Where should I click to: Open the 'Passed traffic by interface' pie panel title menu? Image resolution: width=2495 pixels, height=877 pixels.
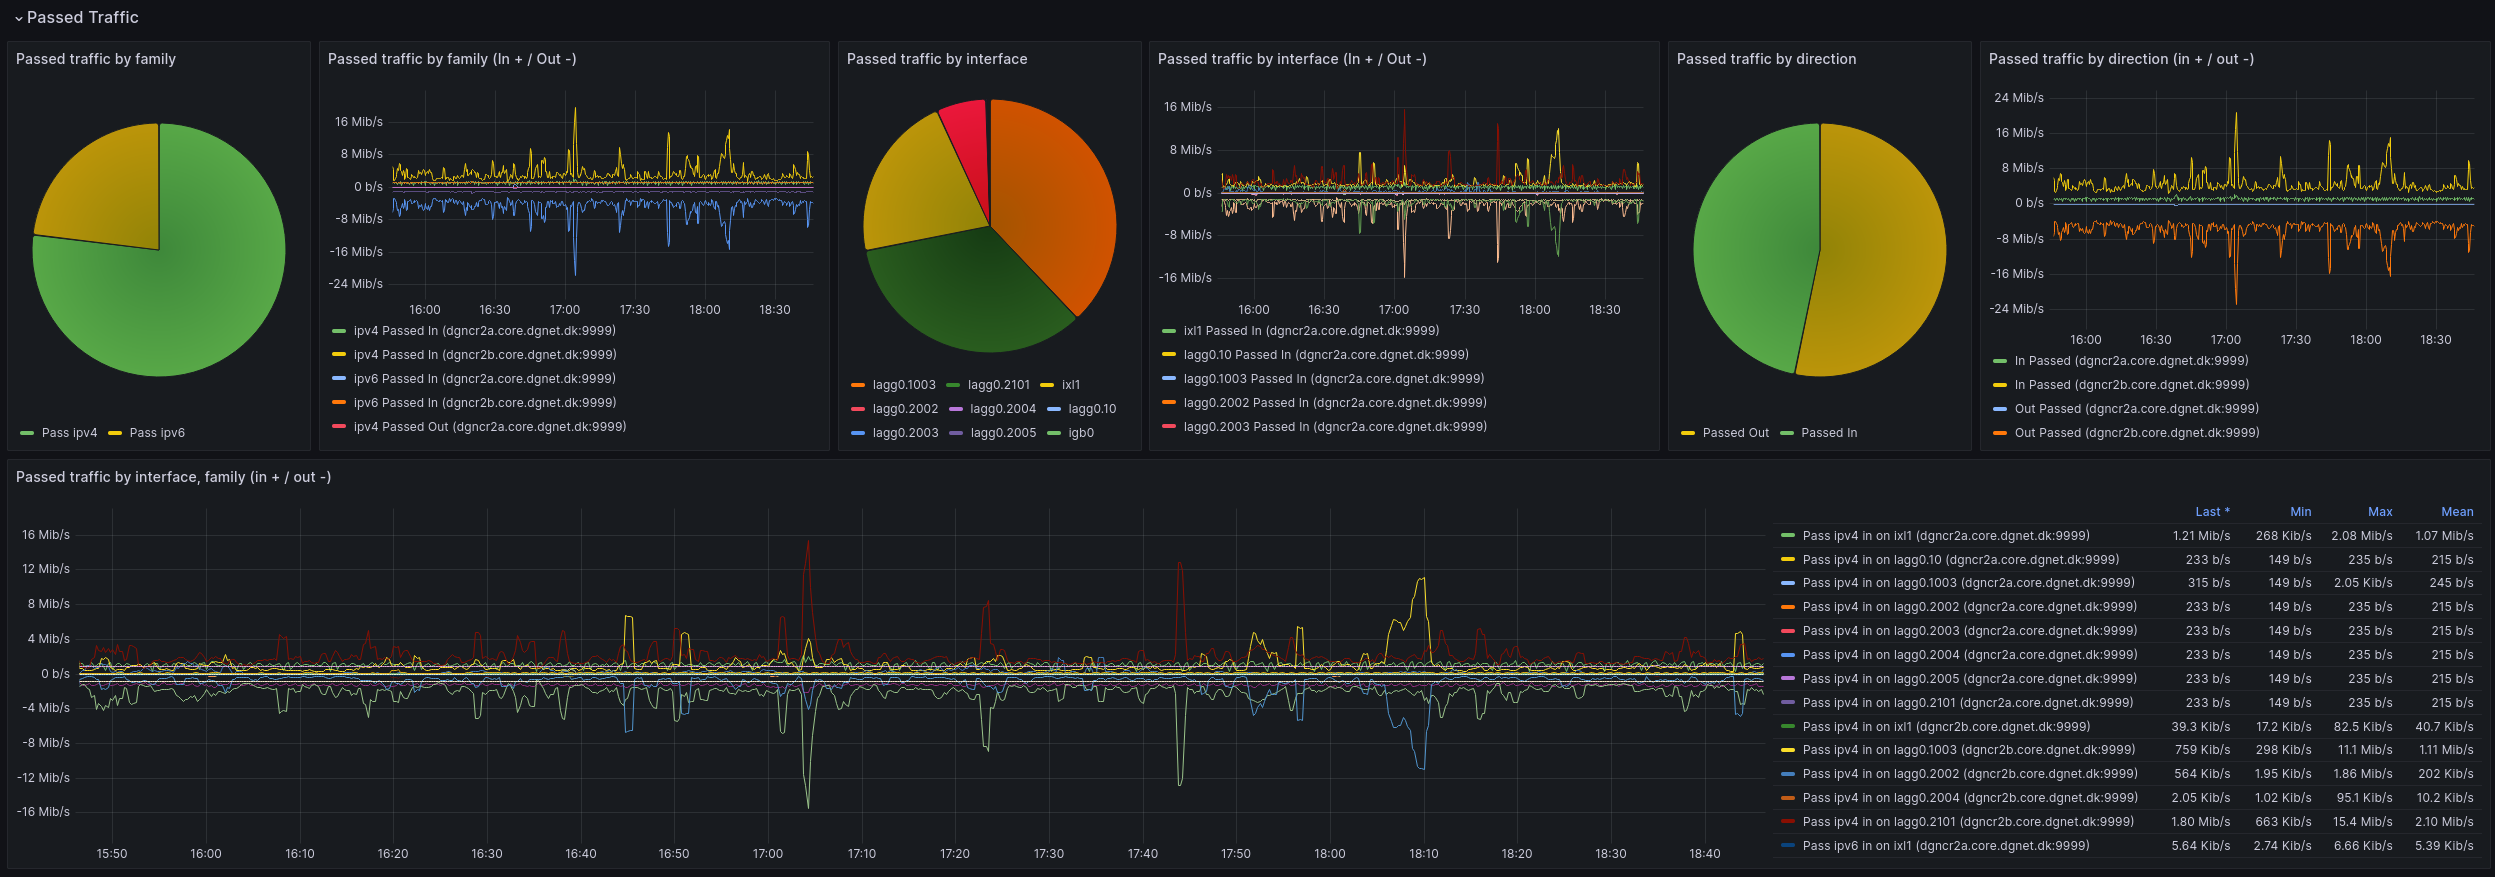tap(936, 59)
